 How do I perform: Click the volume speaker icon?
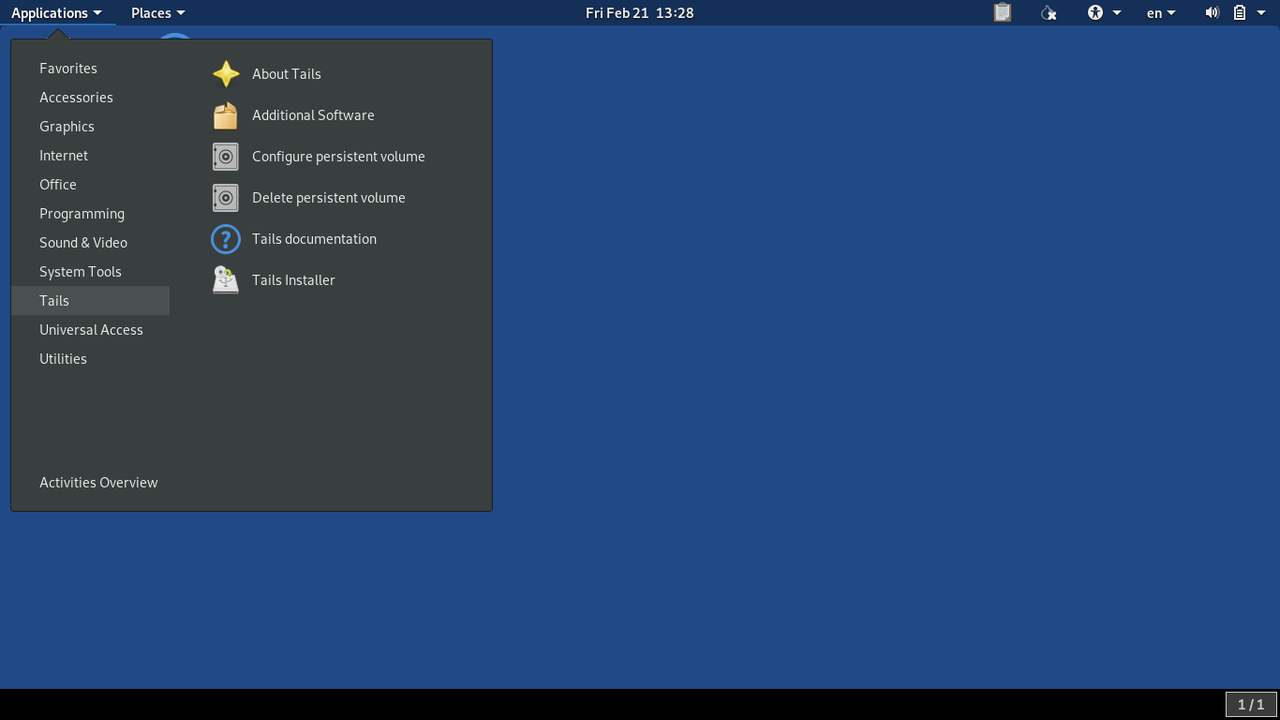(1212, 13)
